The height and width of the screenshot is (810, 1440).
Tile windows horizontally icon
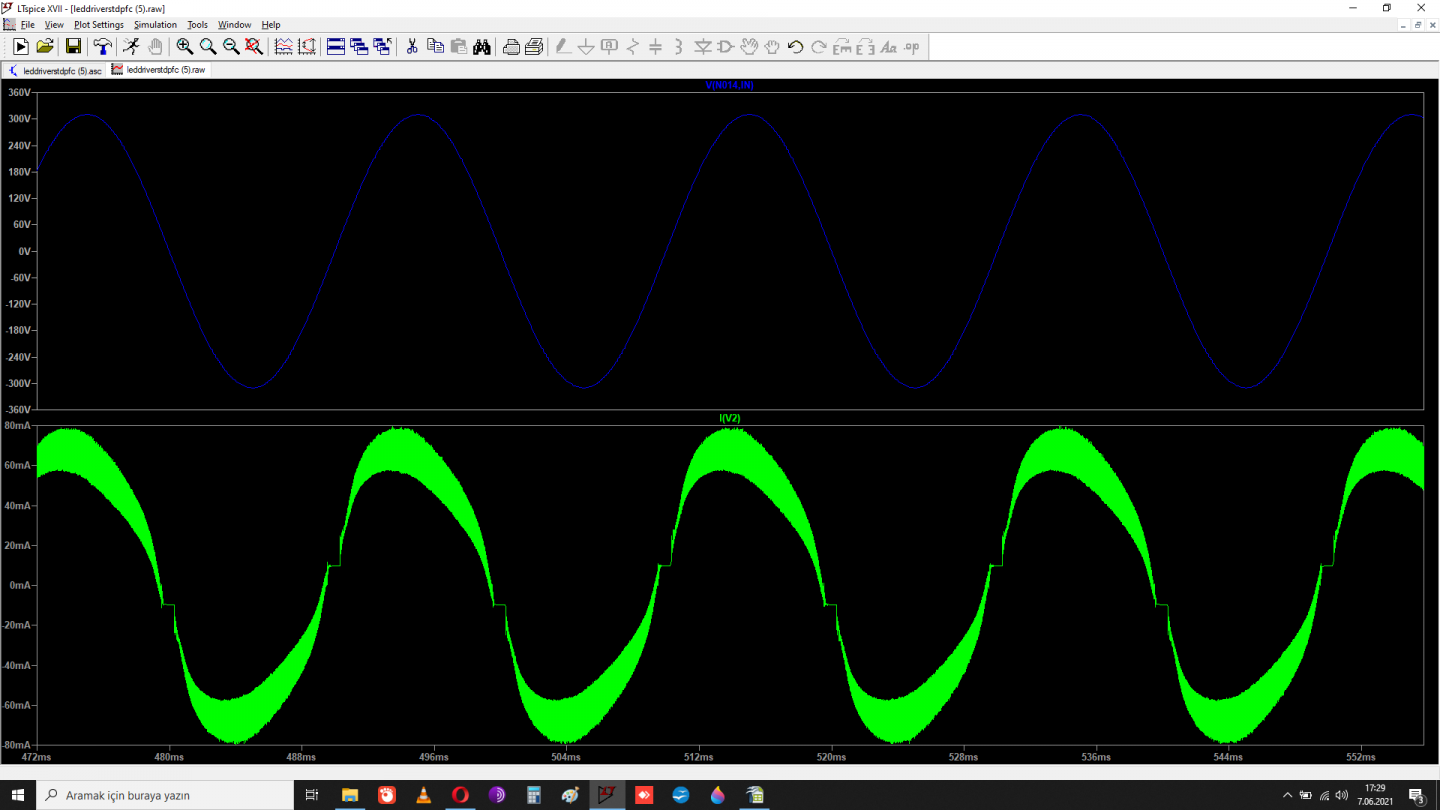(x=336, y=46)
